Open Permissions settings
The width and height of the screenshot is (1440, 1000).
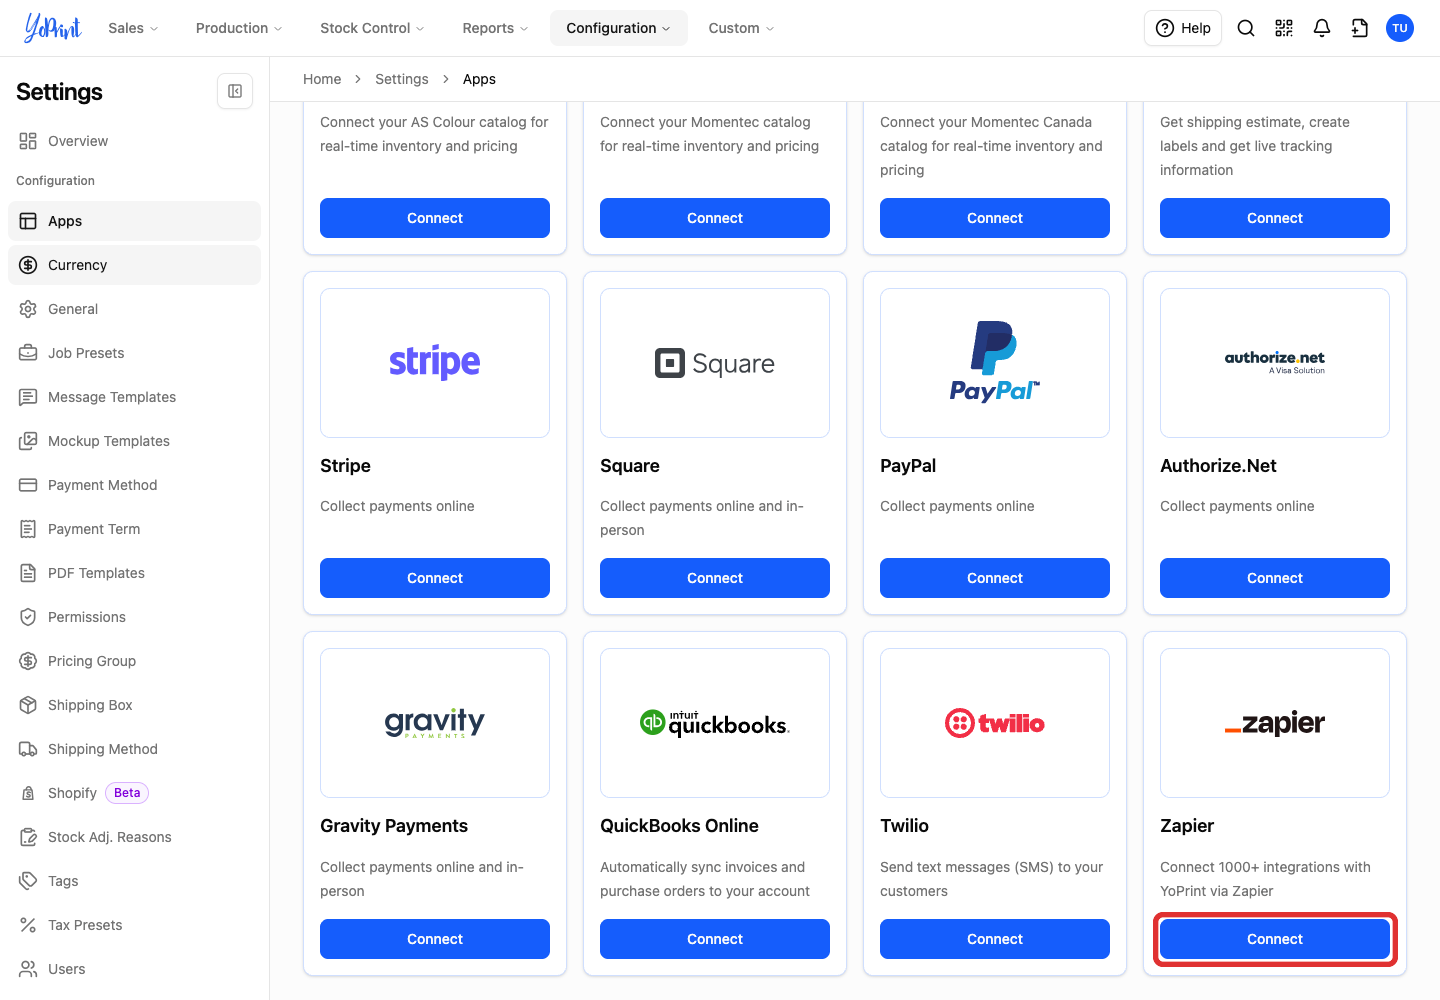tap(134, 617)
